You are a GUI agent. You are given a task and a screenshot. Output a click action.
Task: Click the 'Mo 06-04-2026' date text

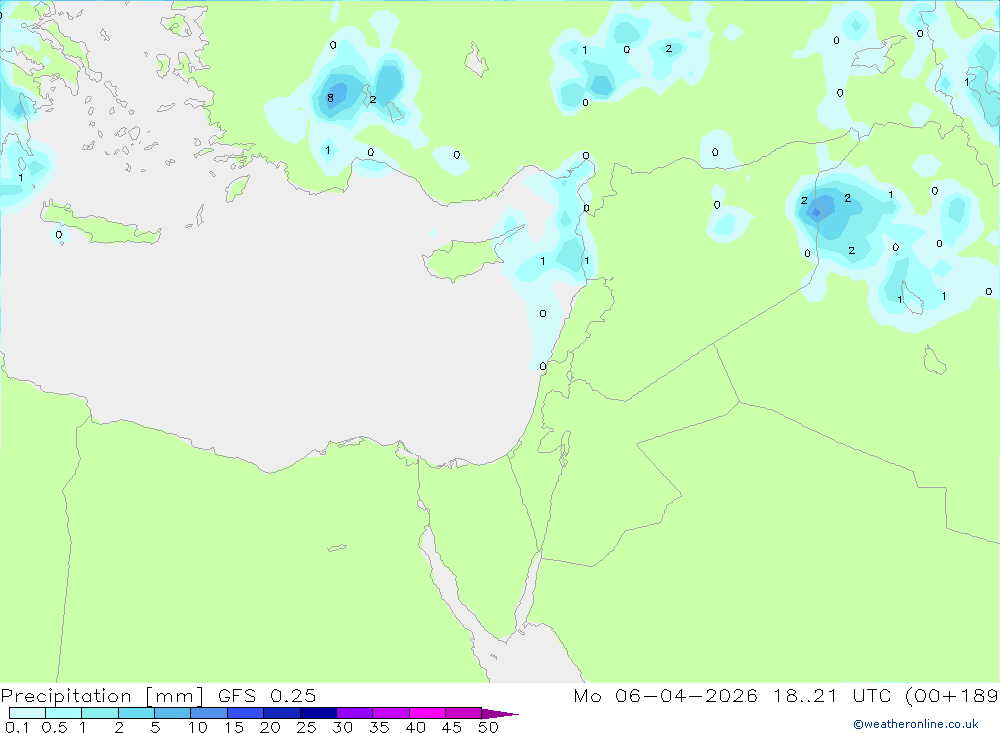(665, 696)
